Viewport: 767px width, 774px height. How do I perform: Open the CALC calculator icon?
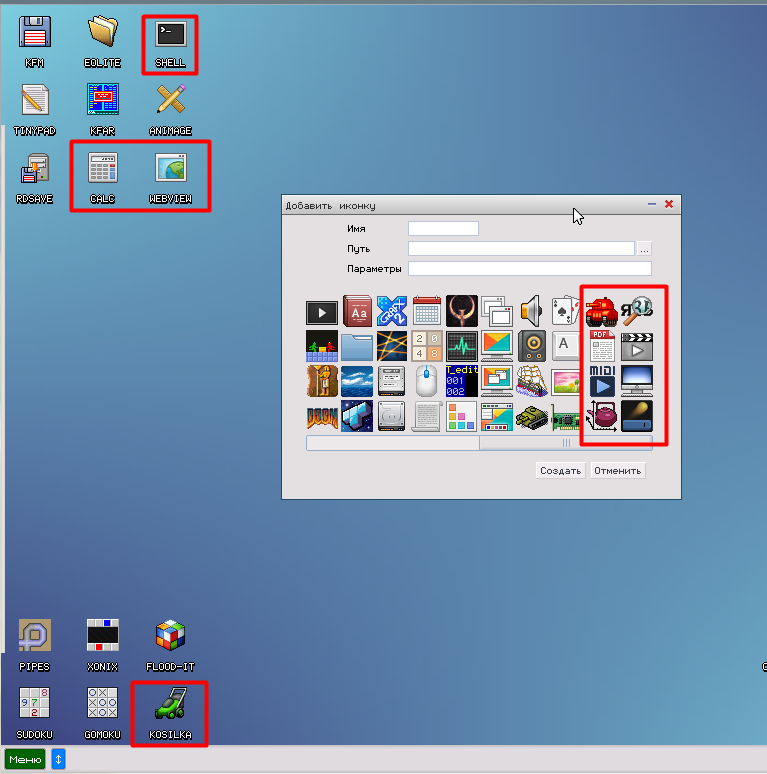point(103,178)
